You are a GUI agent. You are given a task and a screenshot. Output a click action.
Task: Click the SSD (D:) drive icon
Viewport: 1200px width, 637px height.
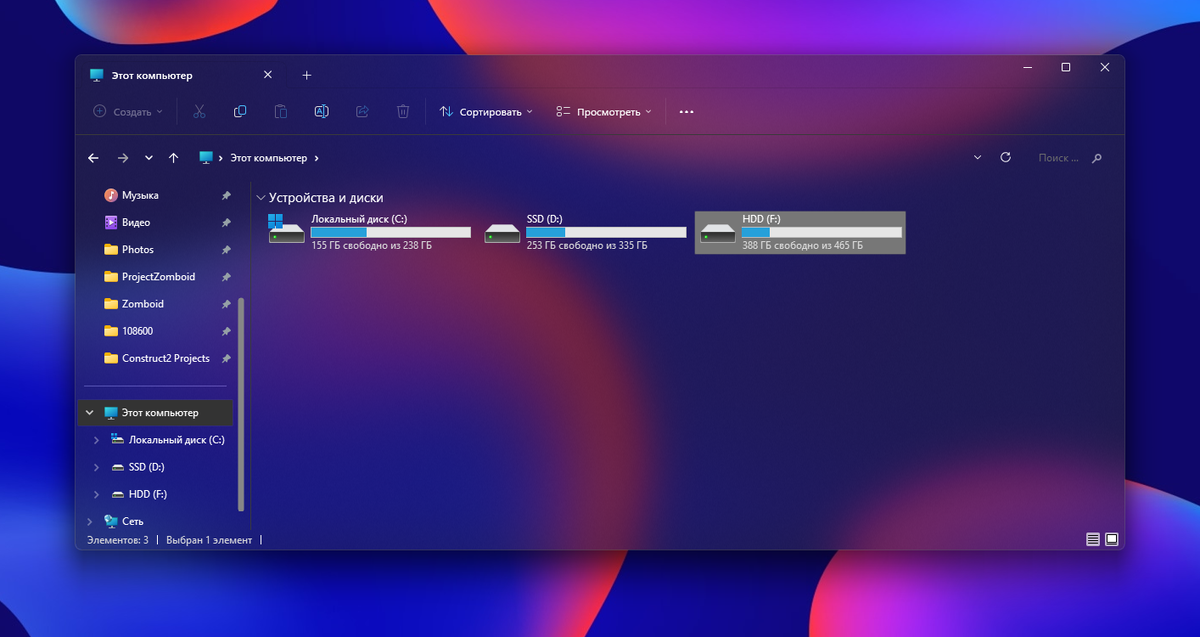[x=502, y=233]
